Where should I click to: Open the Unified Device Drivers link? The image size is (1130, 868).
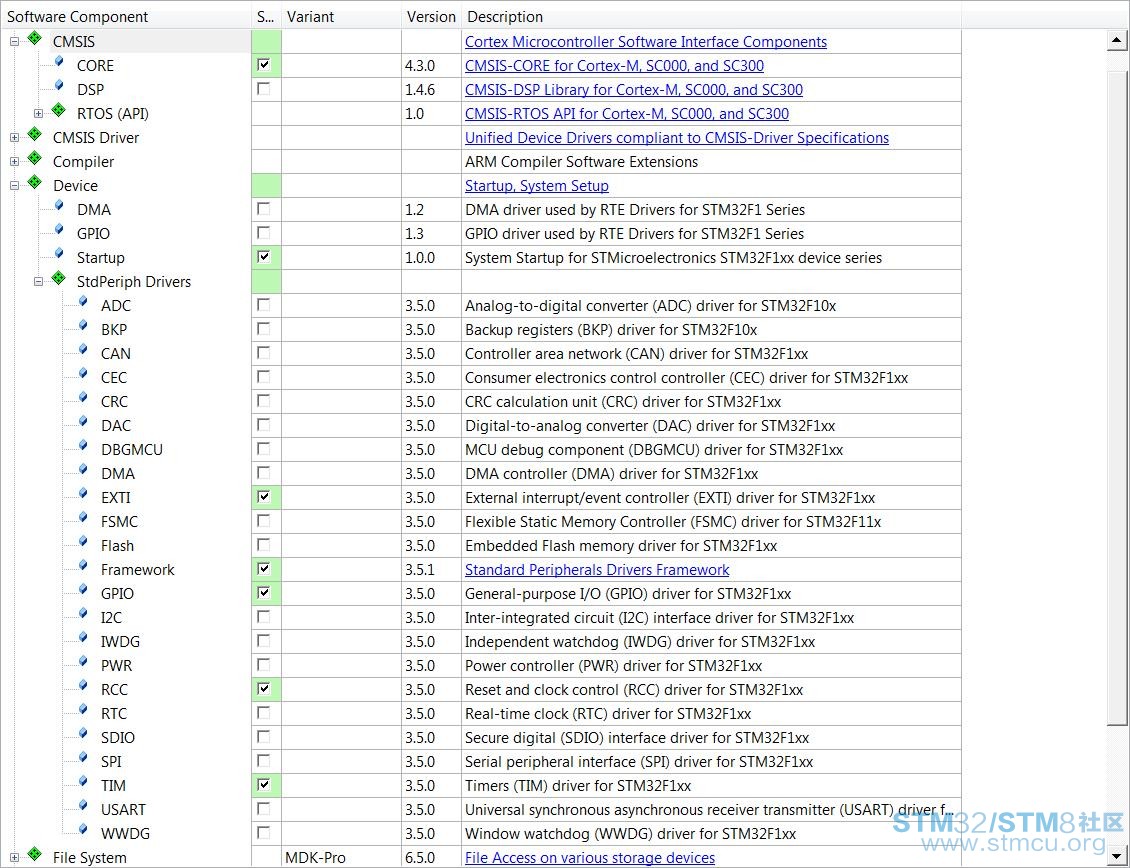[x=677, y=138]
